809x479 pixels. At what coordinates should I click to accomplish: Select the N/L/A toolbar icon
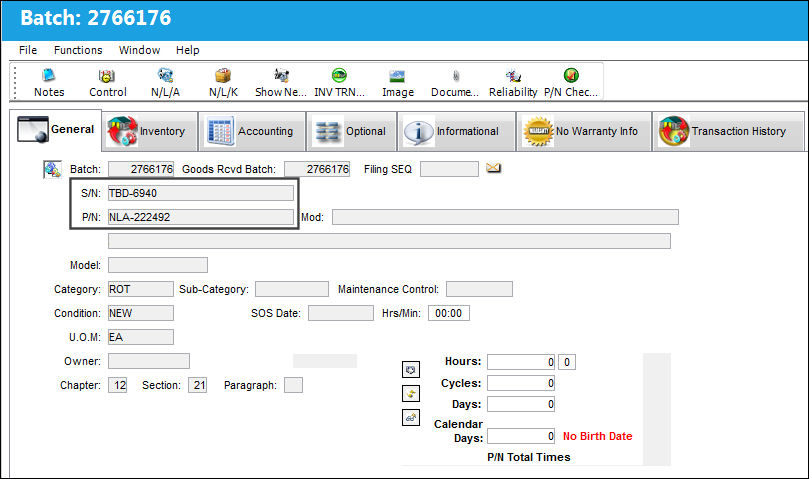point(165,76)
